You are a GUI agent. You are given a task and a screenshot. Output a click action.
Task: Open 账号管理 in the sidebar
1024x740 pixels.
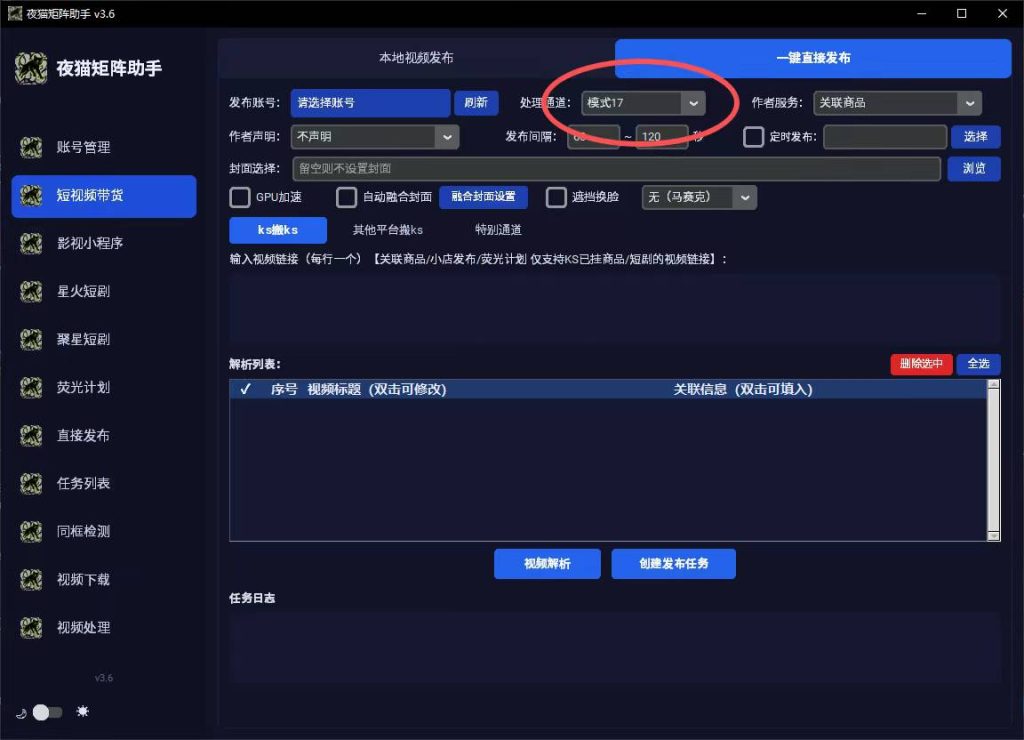(104, 147)
